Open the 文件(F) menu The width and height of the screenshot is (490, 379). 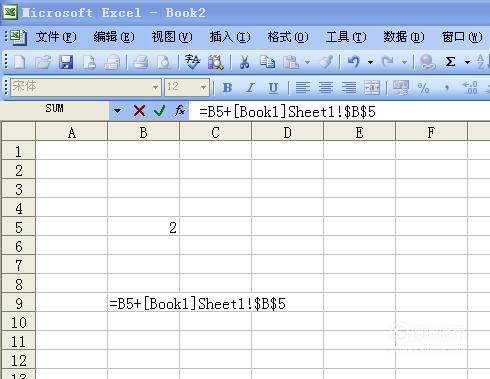point(56,37)
